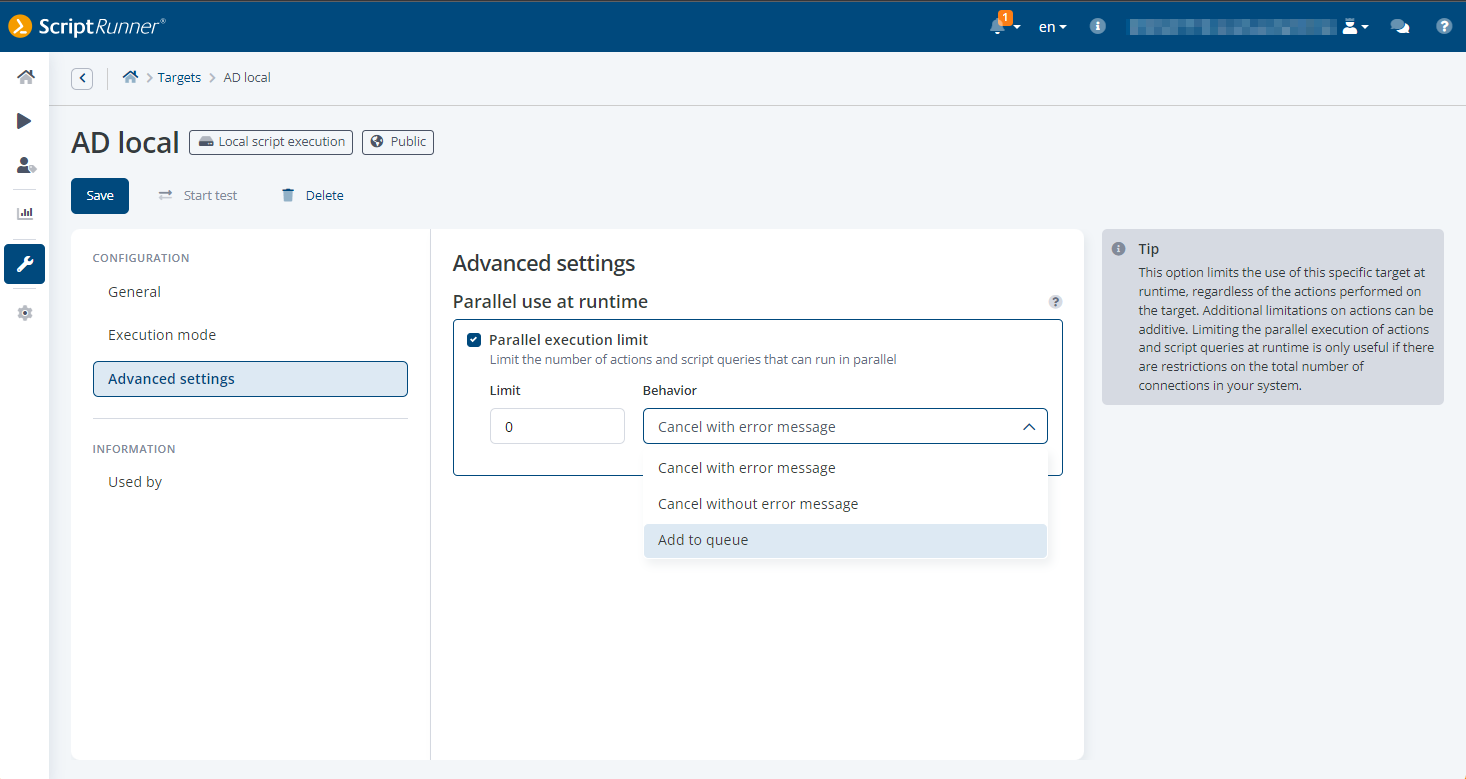Image resolution: width=1466 pixels, height=779 pixels.
Task: Click the Public badge
Action: click(x=398, y=142)
